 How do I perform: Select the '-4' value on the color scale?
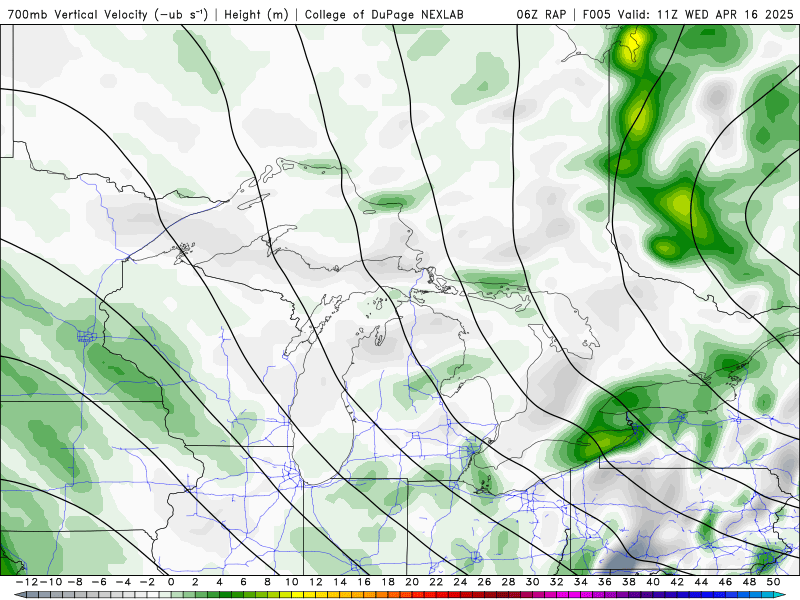point(123,582)
